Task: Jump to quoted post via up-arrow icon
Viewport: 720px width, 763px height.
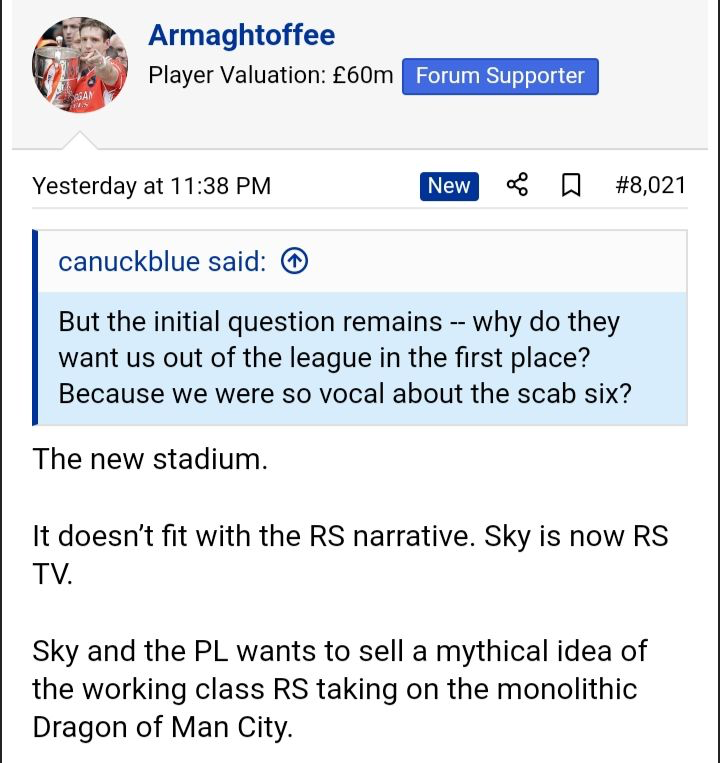Action: tap(294, 261)
